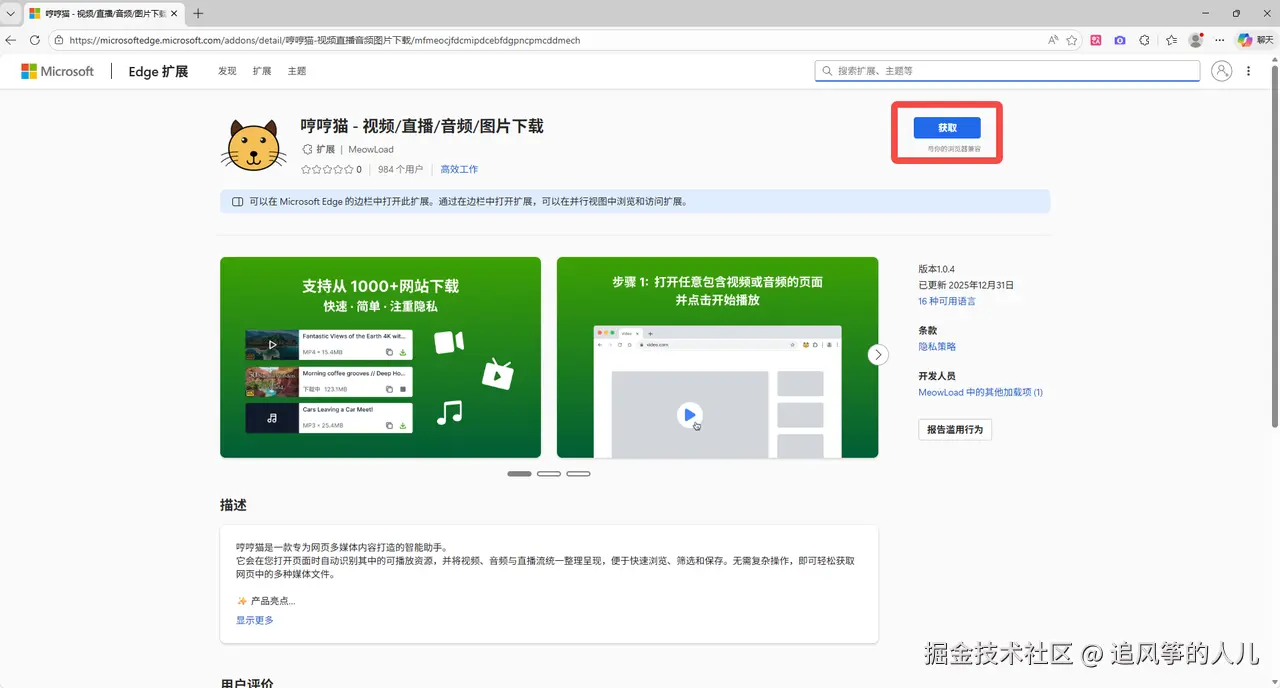1280x688 pixels.
Task: Open the page's vertical dots menu
Action: point(1249,71)
